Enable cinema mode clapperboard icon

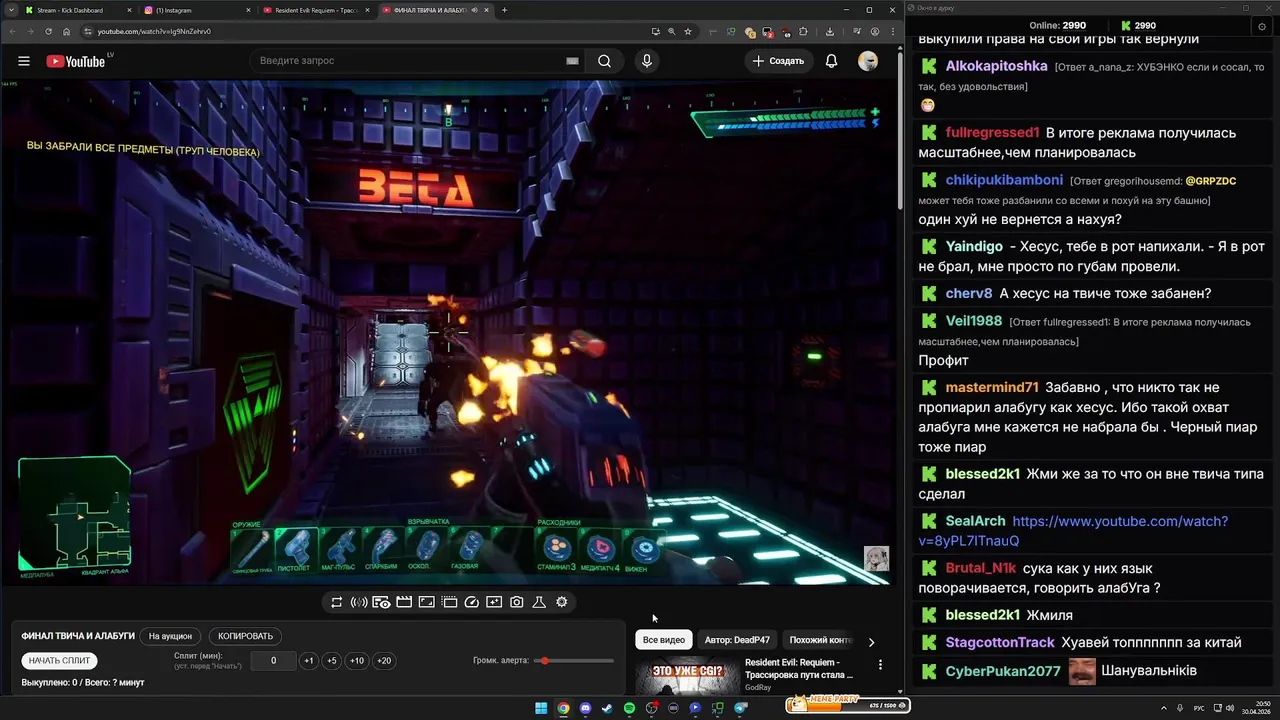coord(404,602)
